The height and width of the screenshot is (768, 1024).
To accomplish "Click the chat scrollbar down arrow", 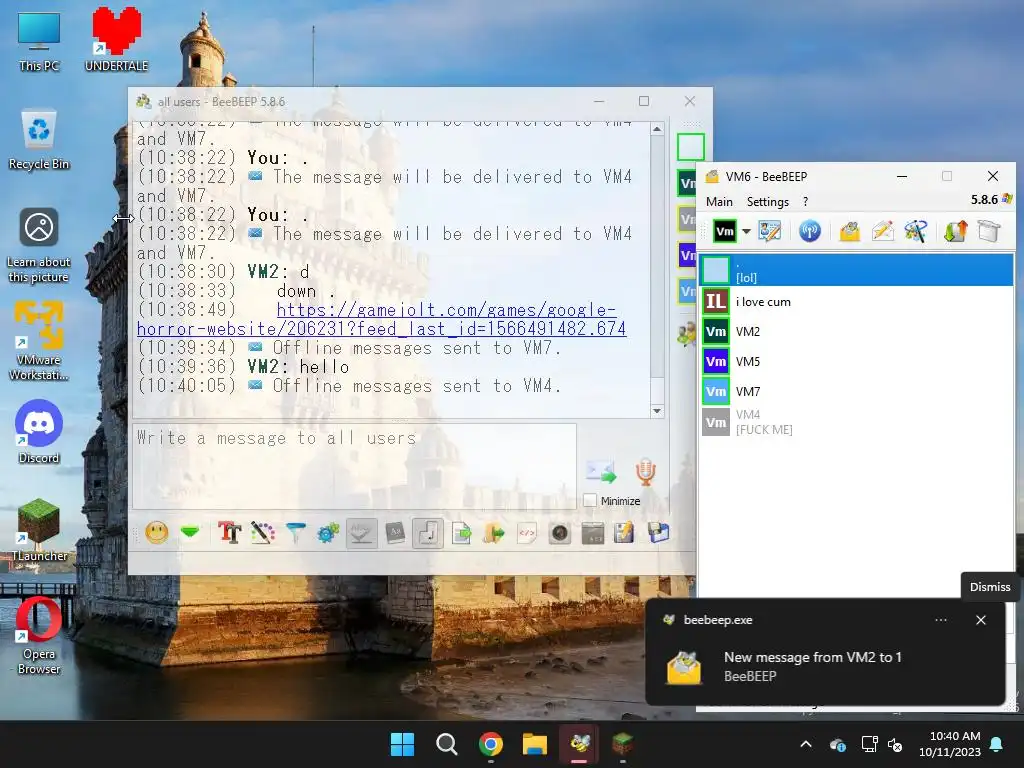I will point(657,410).
